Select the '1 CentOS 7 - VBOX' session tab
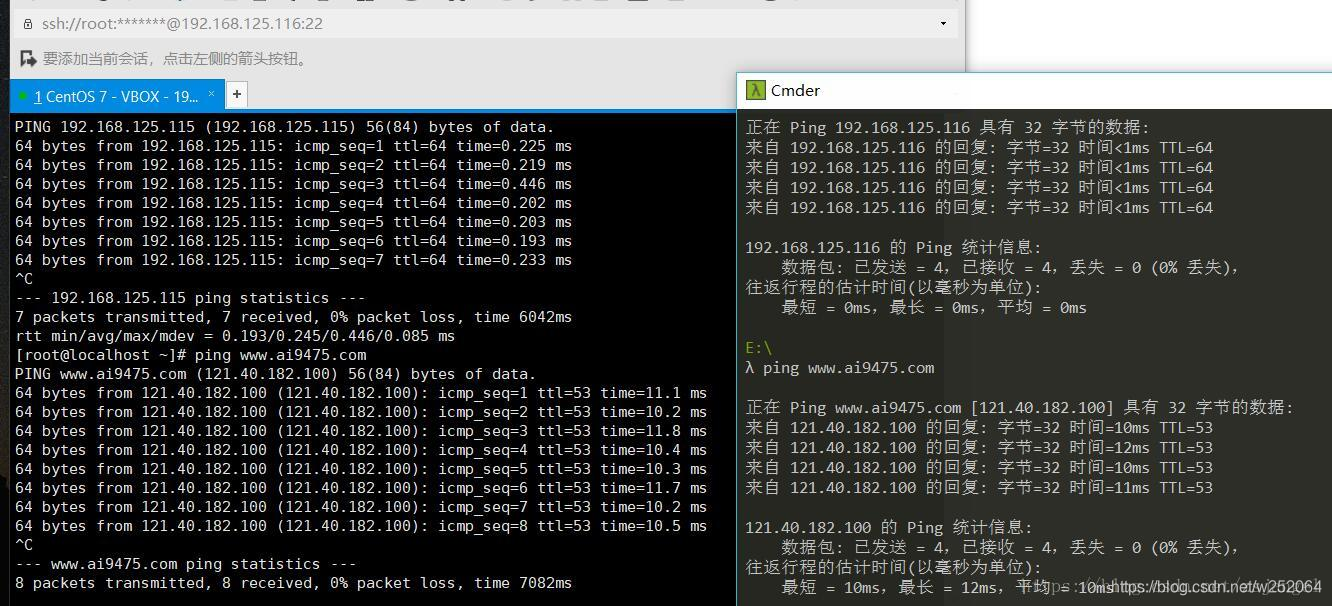1332x606 pixels. coord(116,96)
